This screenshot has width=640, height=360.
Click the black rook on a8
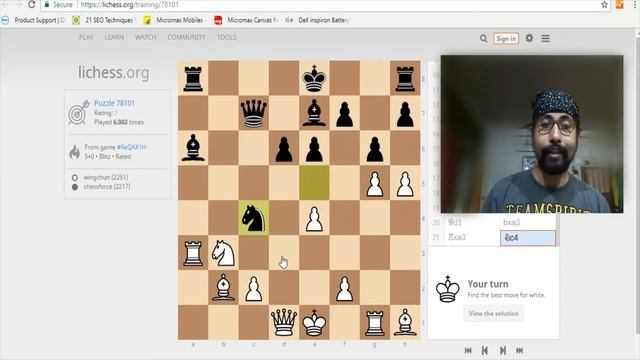193,78
